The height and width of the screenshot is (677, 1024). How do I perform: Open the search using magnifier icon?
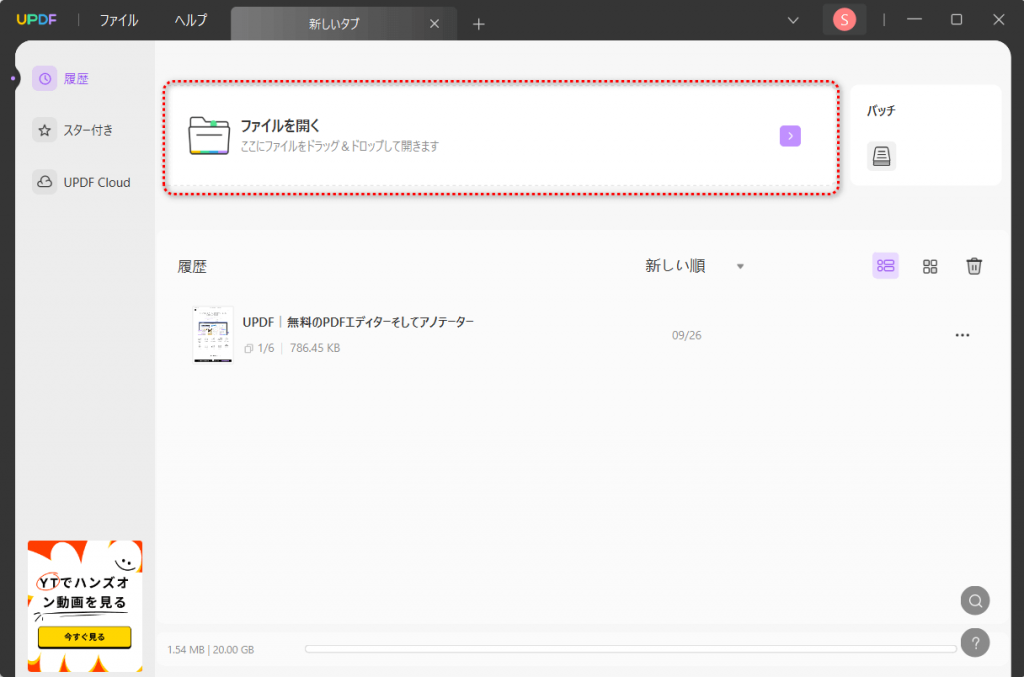pos(975,600)
